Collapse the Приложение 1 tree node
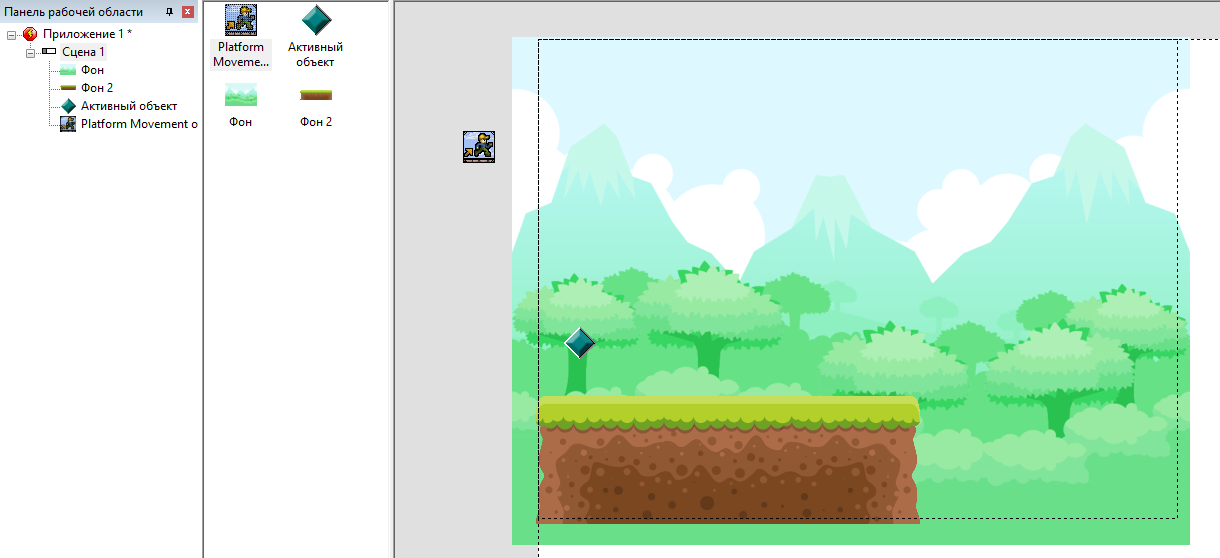This screenshot has height=558, width=1220. tap(11, 34)
